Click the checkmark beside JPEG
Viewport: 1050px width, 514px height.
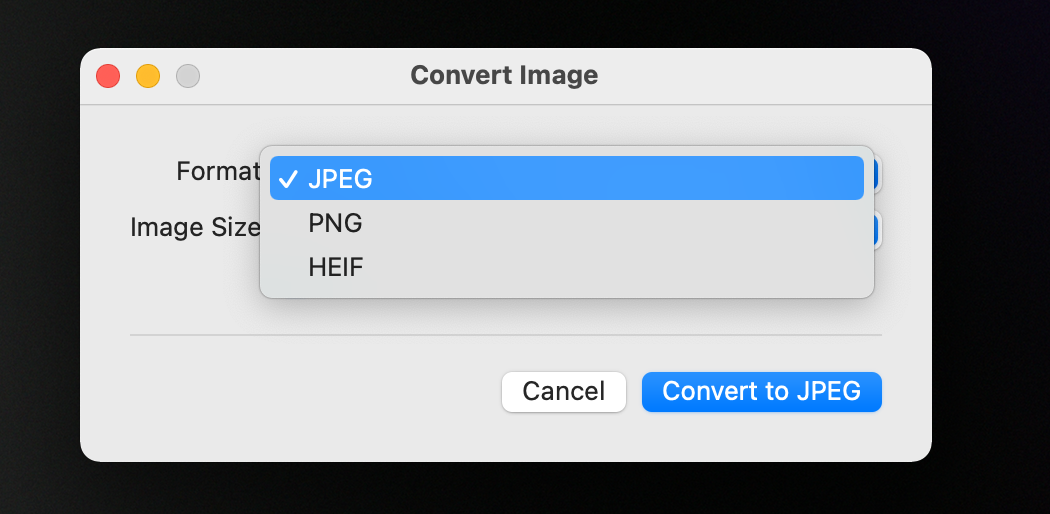click(288, 179)
